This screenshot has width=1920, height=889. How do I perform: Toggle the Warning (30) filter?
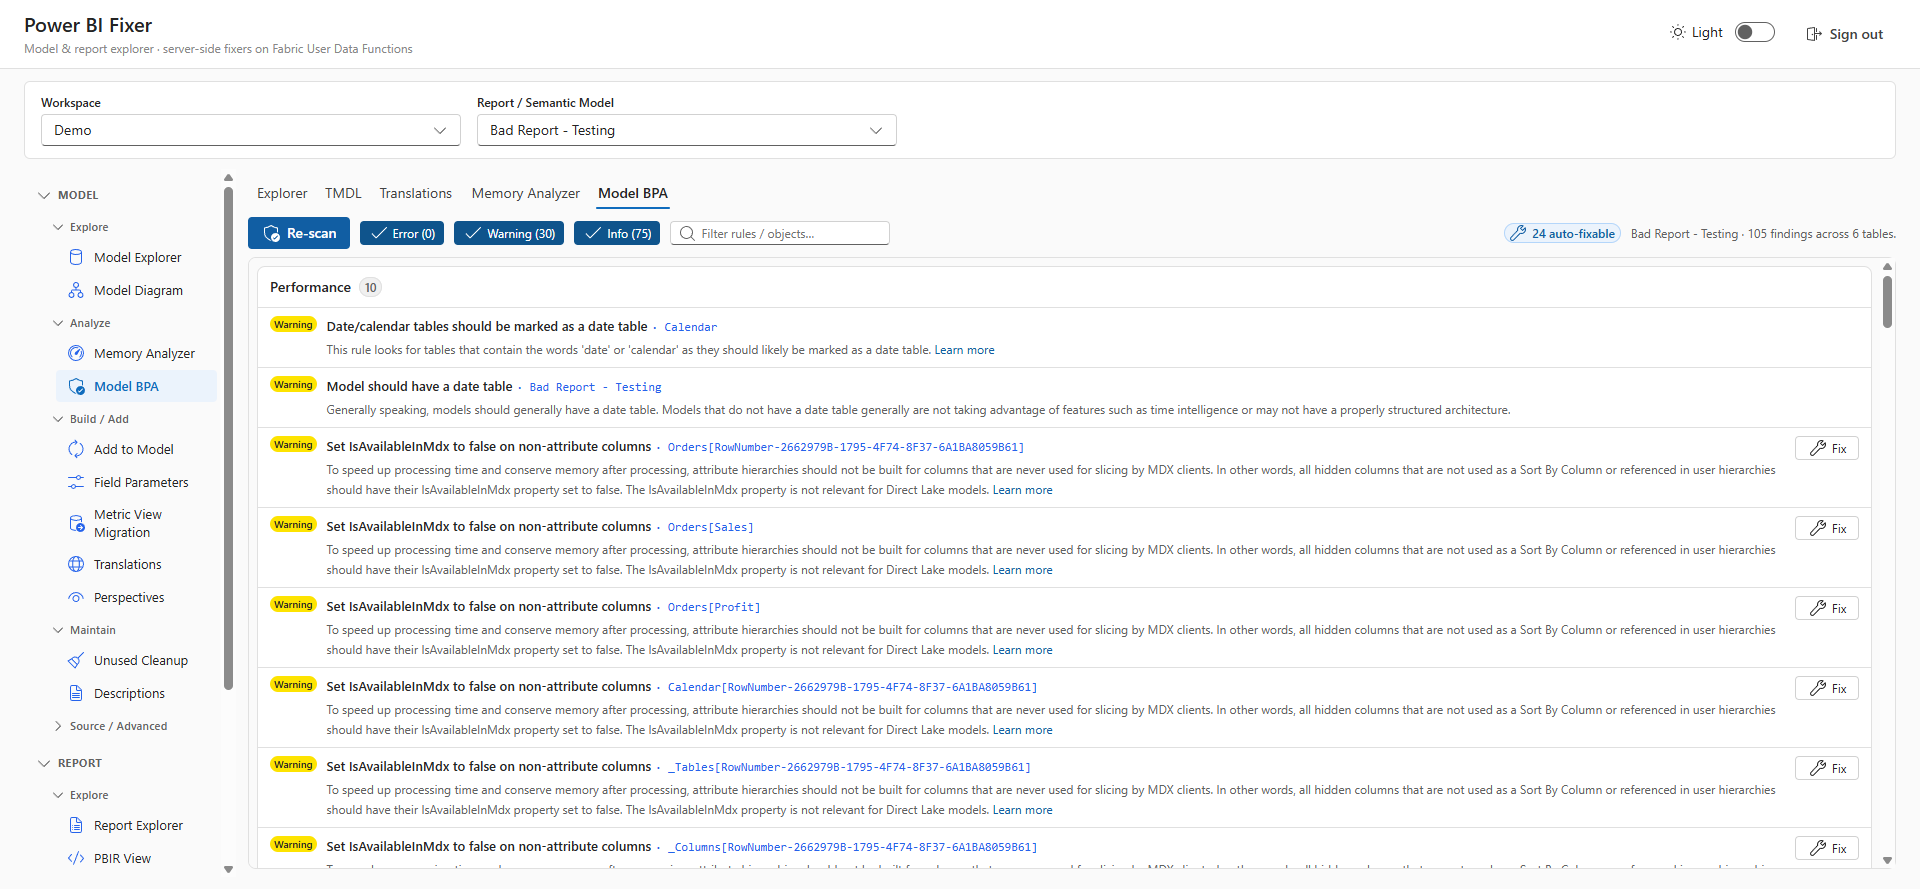(509, 234)
